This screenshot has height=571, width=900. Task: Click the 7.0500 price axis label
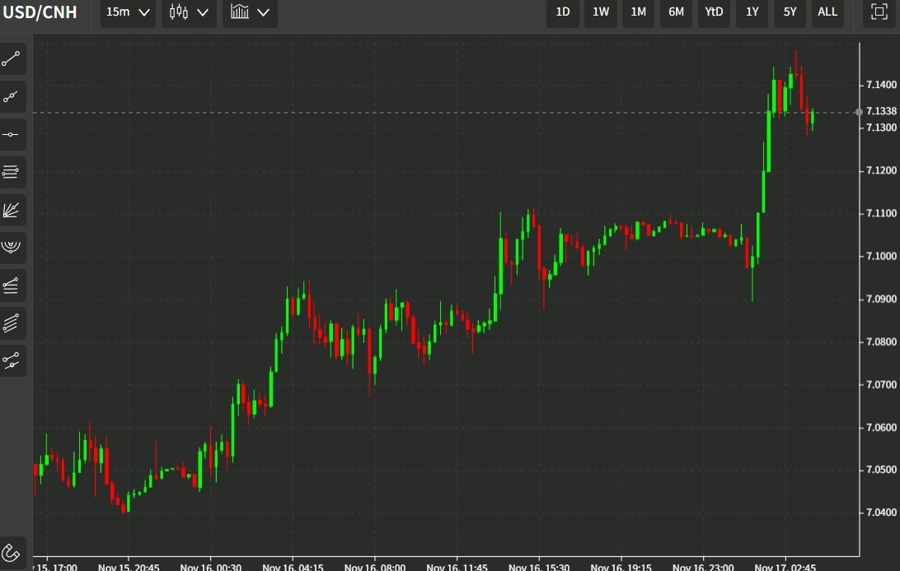tap(881, 470)
